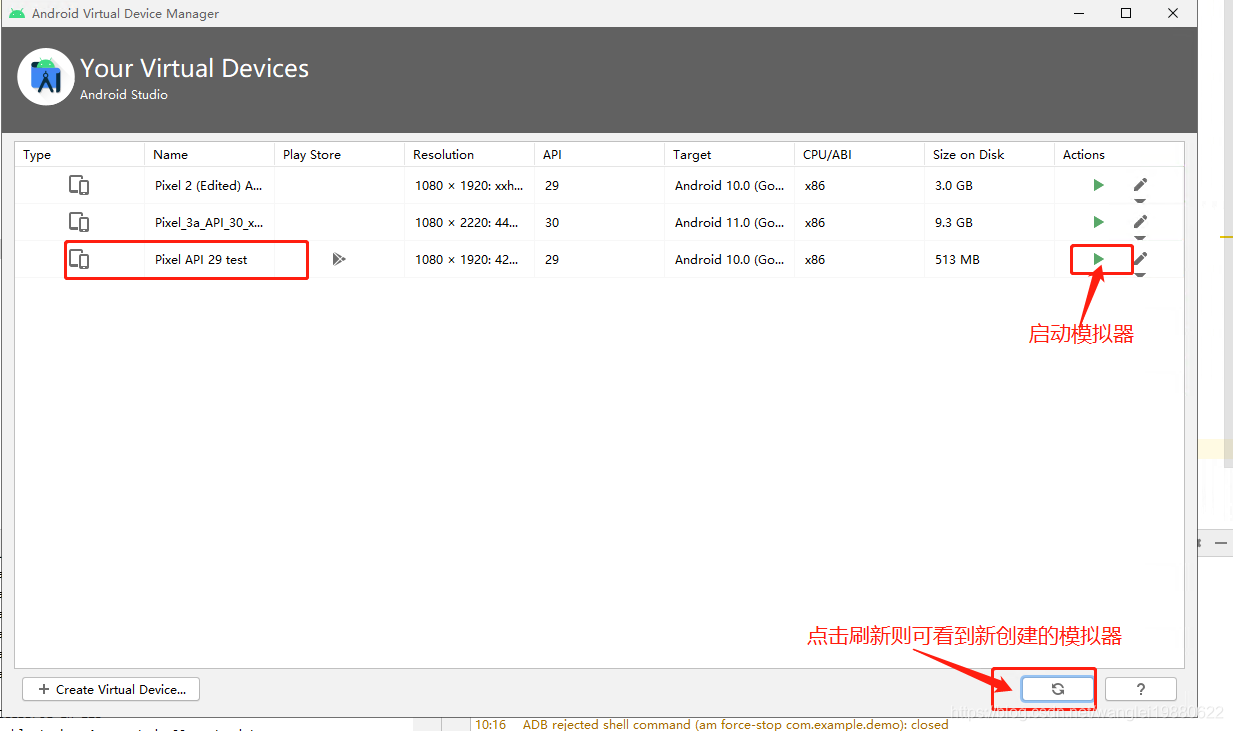Edit the Pixel API 29 test device
The height and width of the screenshot is (731, 1233).
tap(1140, 258)
